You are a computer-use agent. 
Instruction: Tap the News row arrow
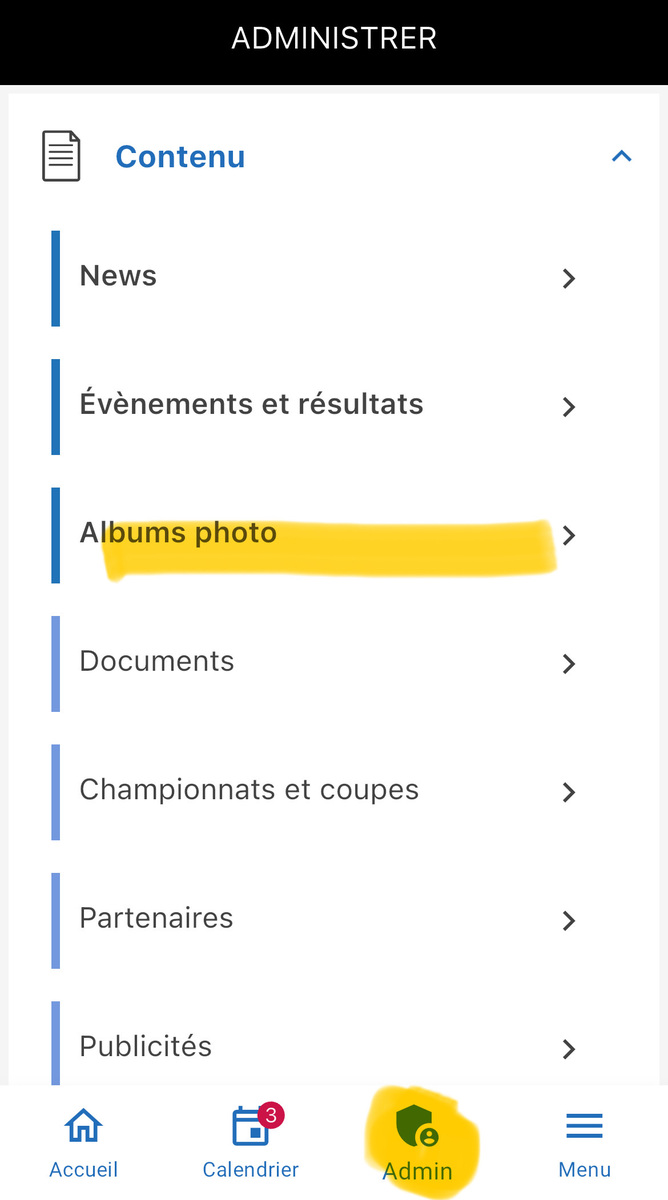click(569, 278)
